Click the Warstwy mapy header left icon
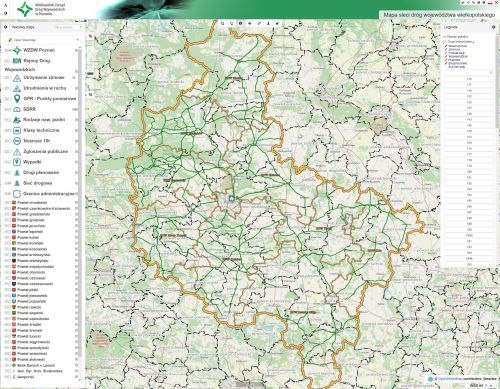The width and height of the screenshot is (500, 389). [6, 27]
